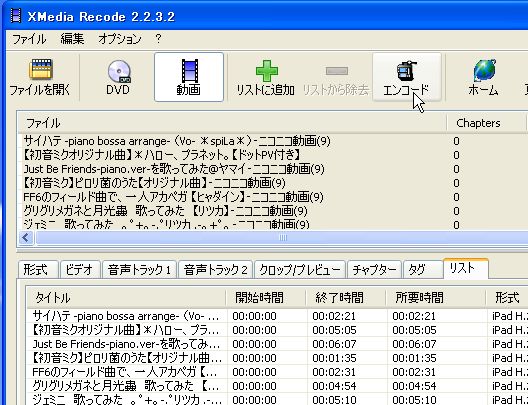Switch to the タグ tab
Viewport: 528px width, 405px height.
coord(423,270)
